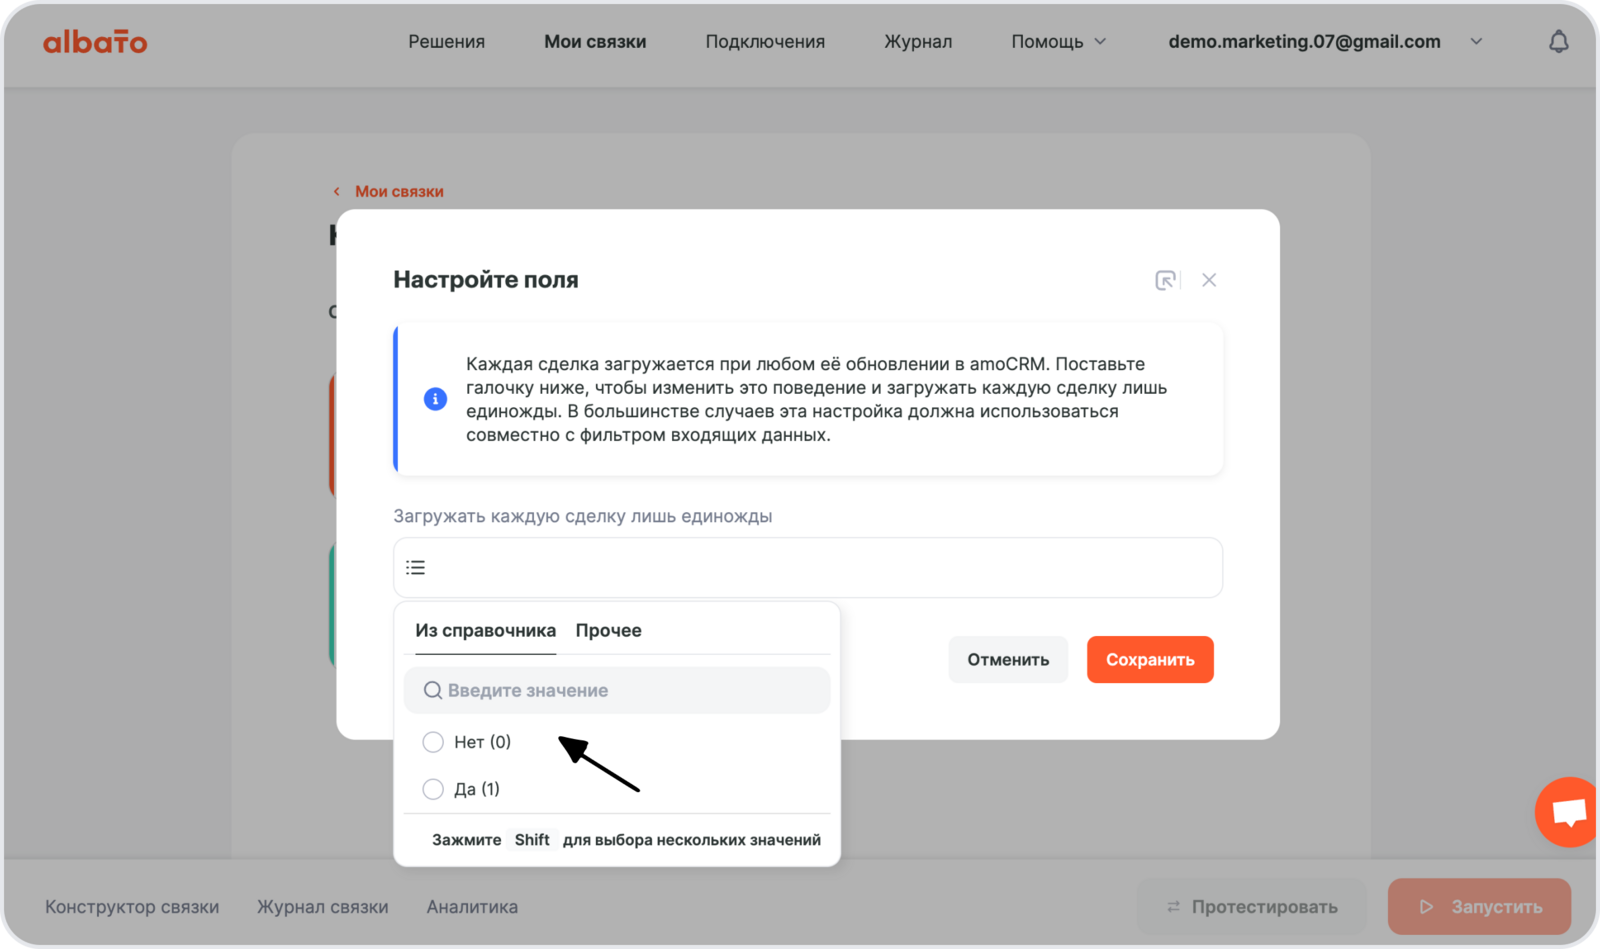This screenshot has width=1600, height=949.
Task: Switch to the Из справочника tab
Action: (485, 631)
